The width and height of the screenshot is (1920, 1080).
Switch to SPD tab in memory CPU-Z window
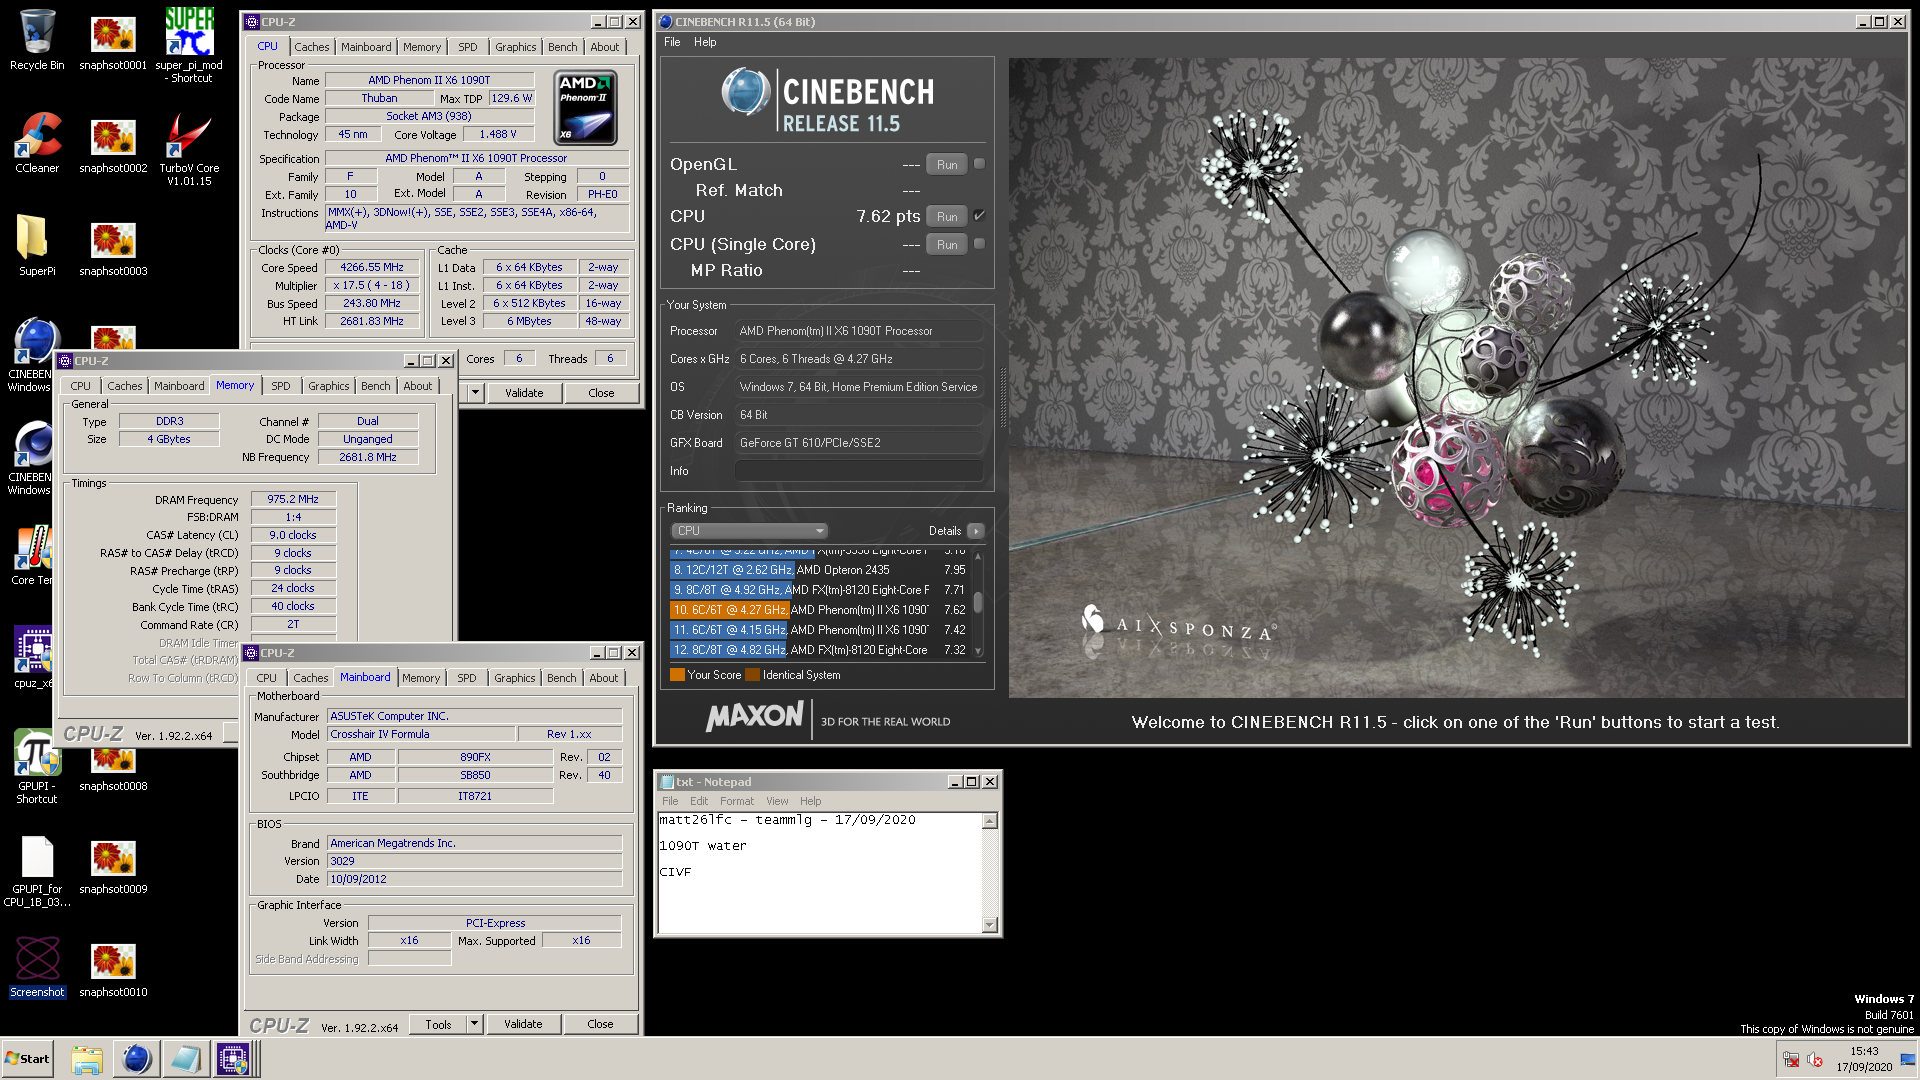click(x=281, y=386)
